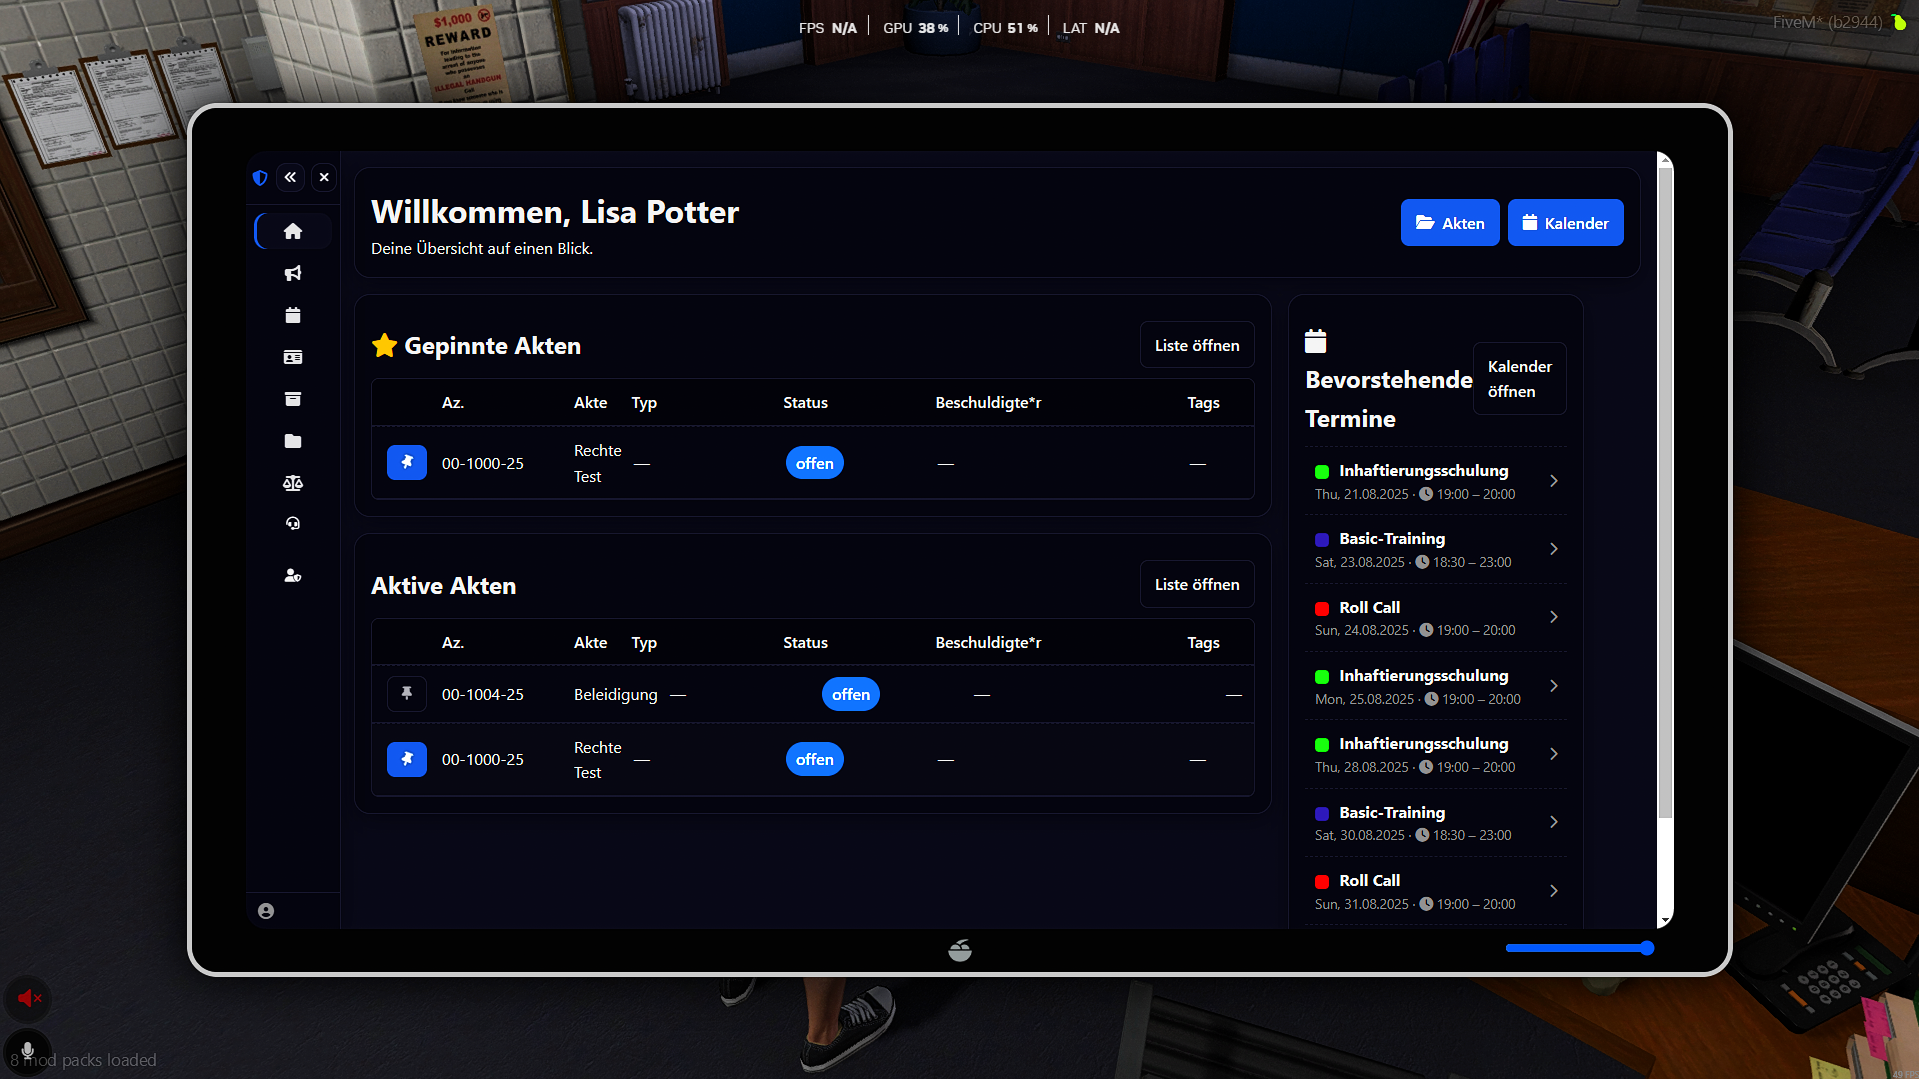This screenshot has width=1919, height=1079.
Task: Click the Tags column header in Aktive Akten
Action: [1203, 642]
